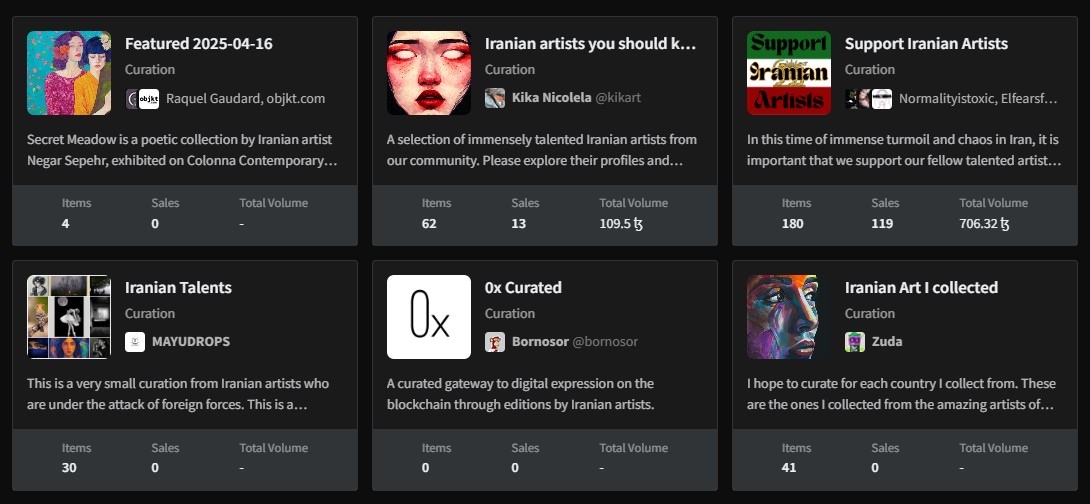Click the Support Iranian Artists flag thumbnail
This screenshot has height=504, width=1090.
789,73
